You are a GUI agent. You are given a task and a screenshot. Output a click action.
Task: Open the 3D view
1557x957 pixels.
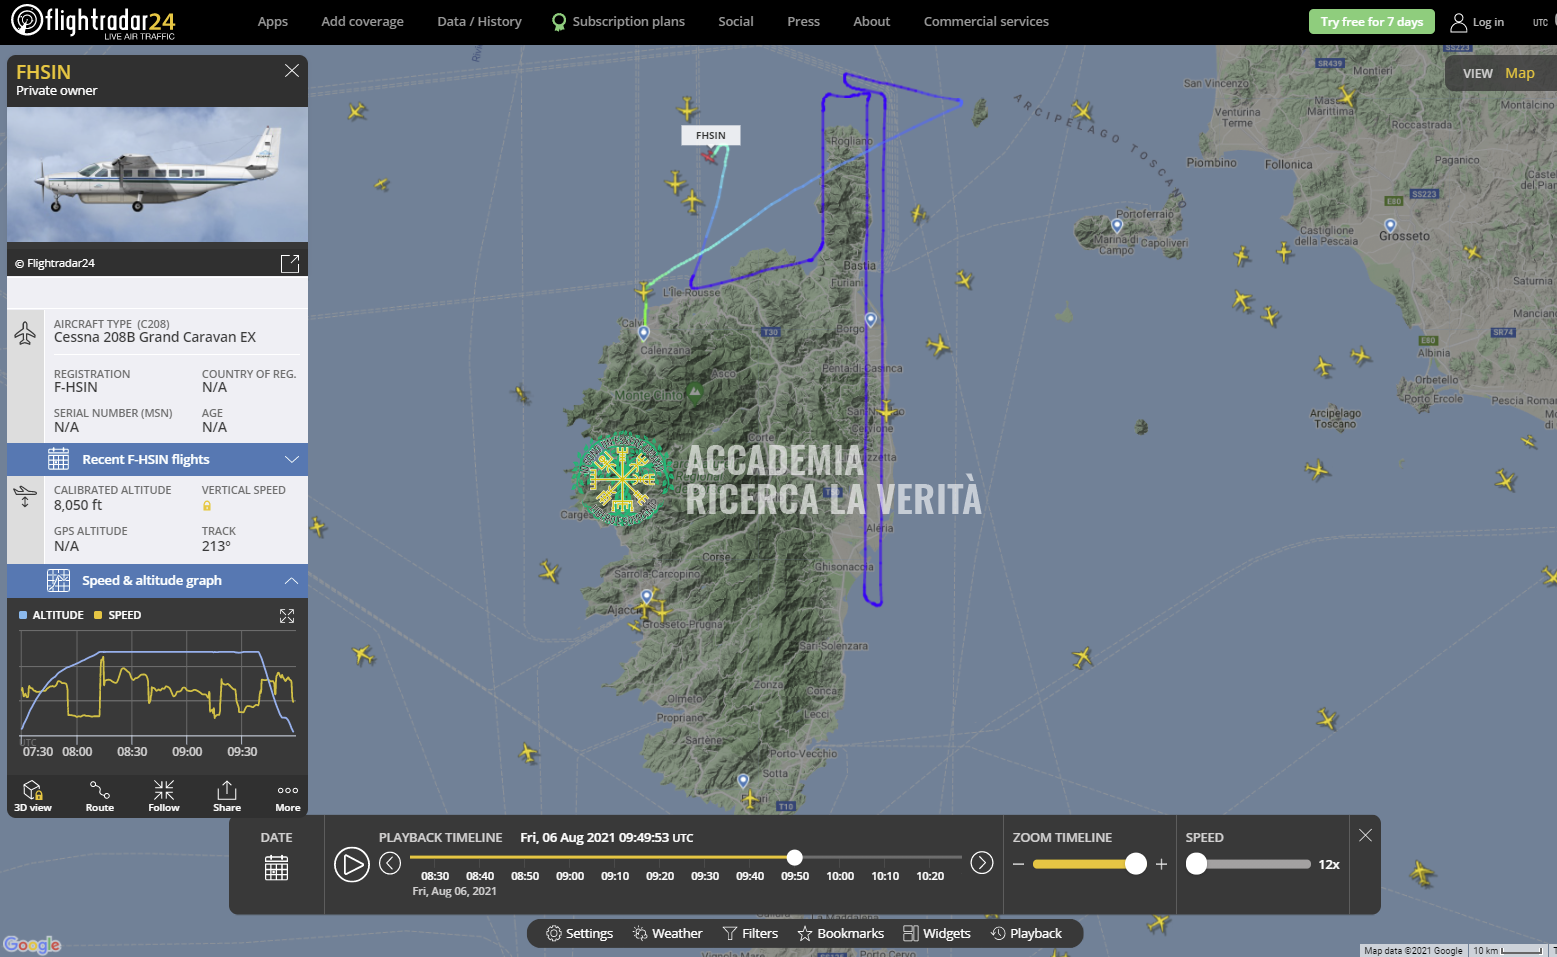(x=33, y=796)
